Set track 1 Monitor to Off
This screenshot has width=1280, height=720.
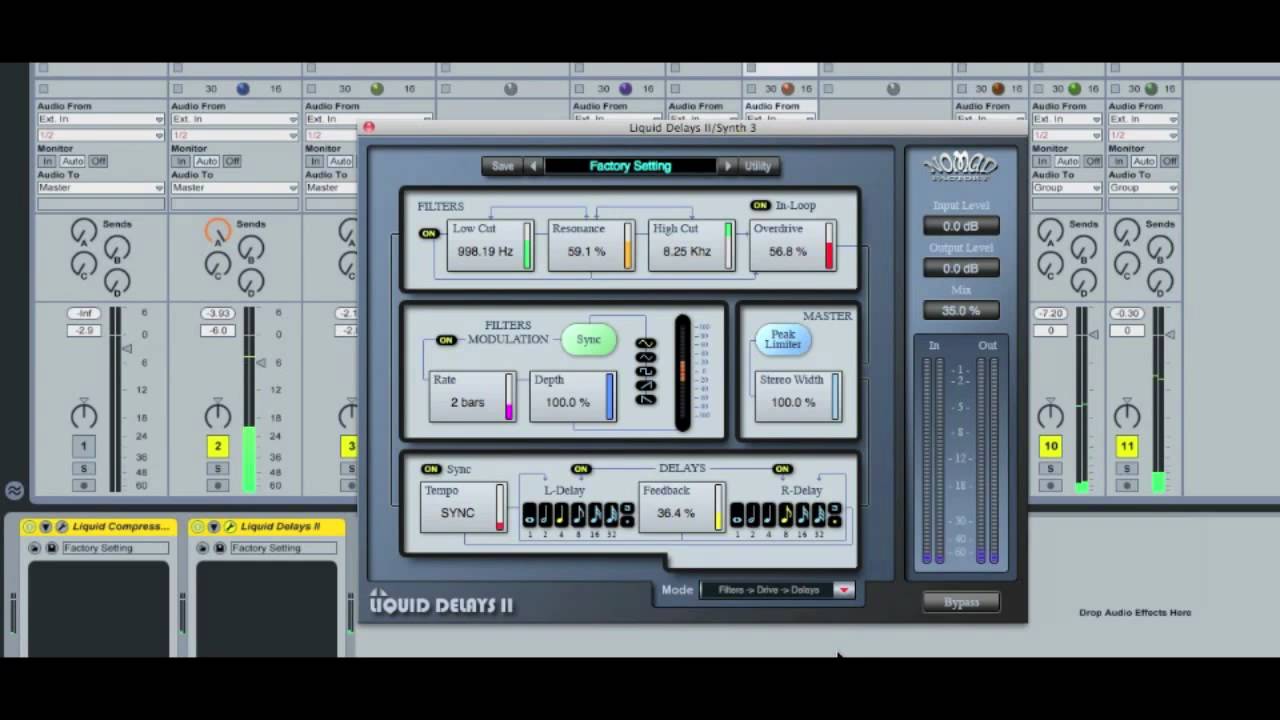[x=98, y=161]
